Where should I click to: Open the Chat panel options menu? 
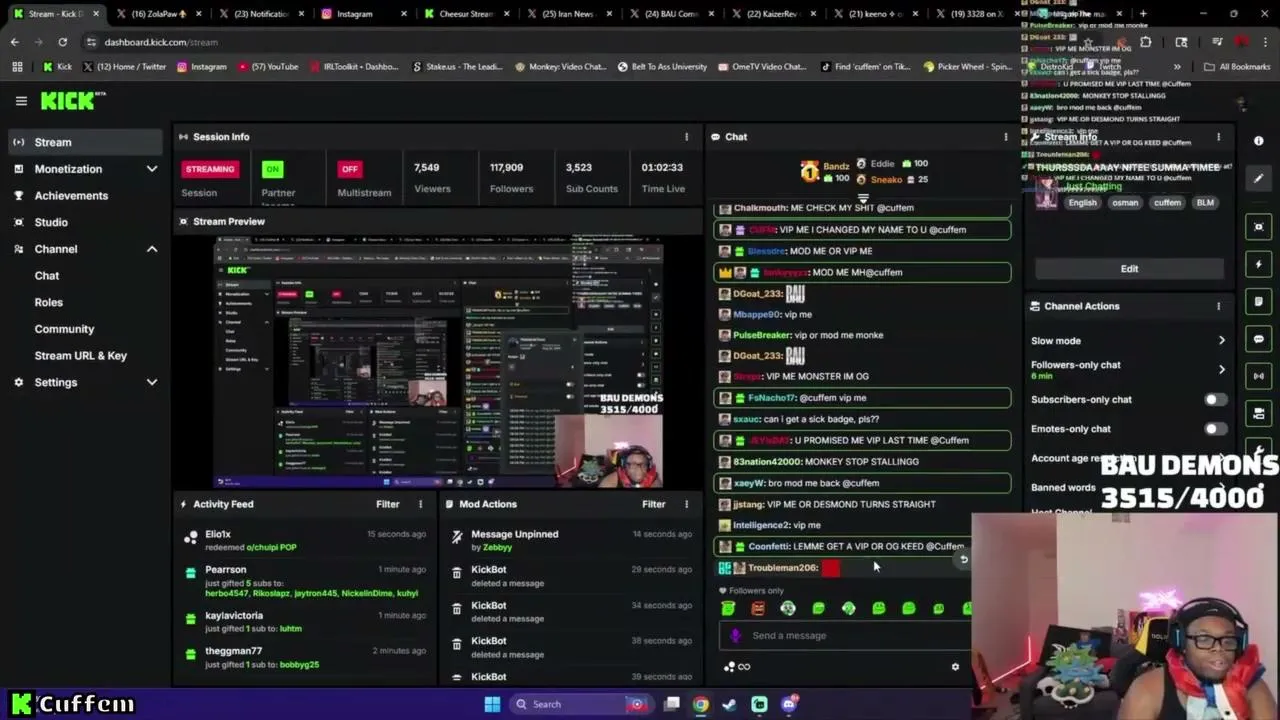(x=1006, y=137)
